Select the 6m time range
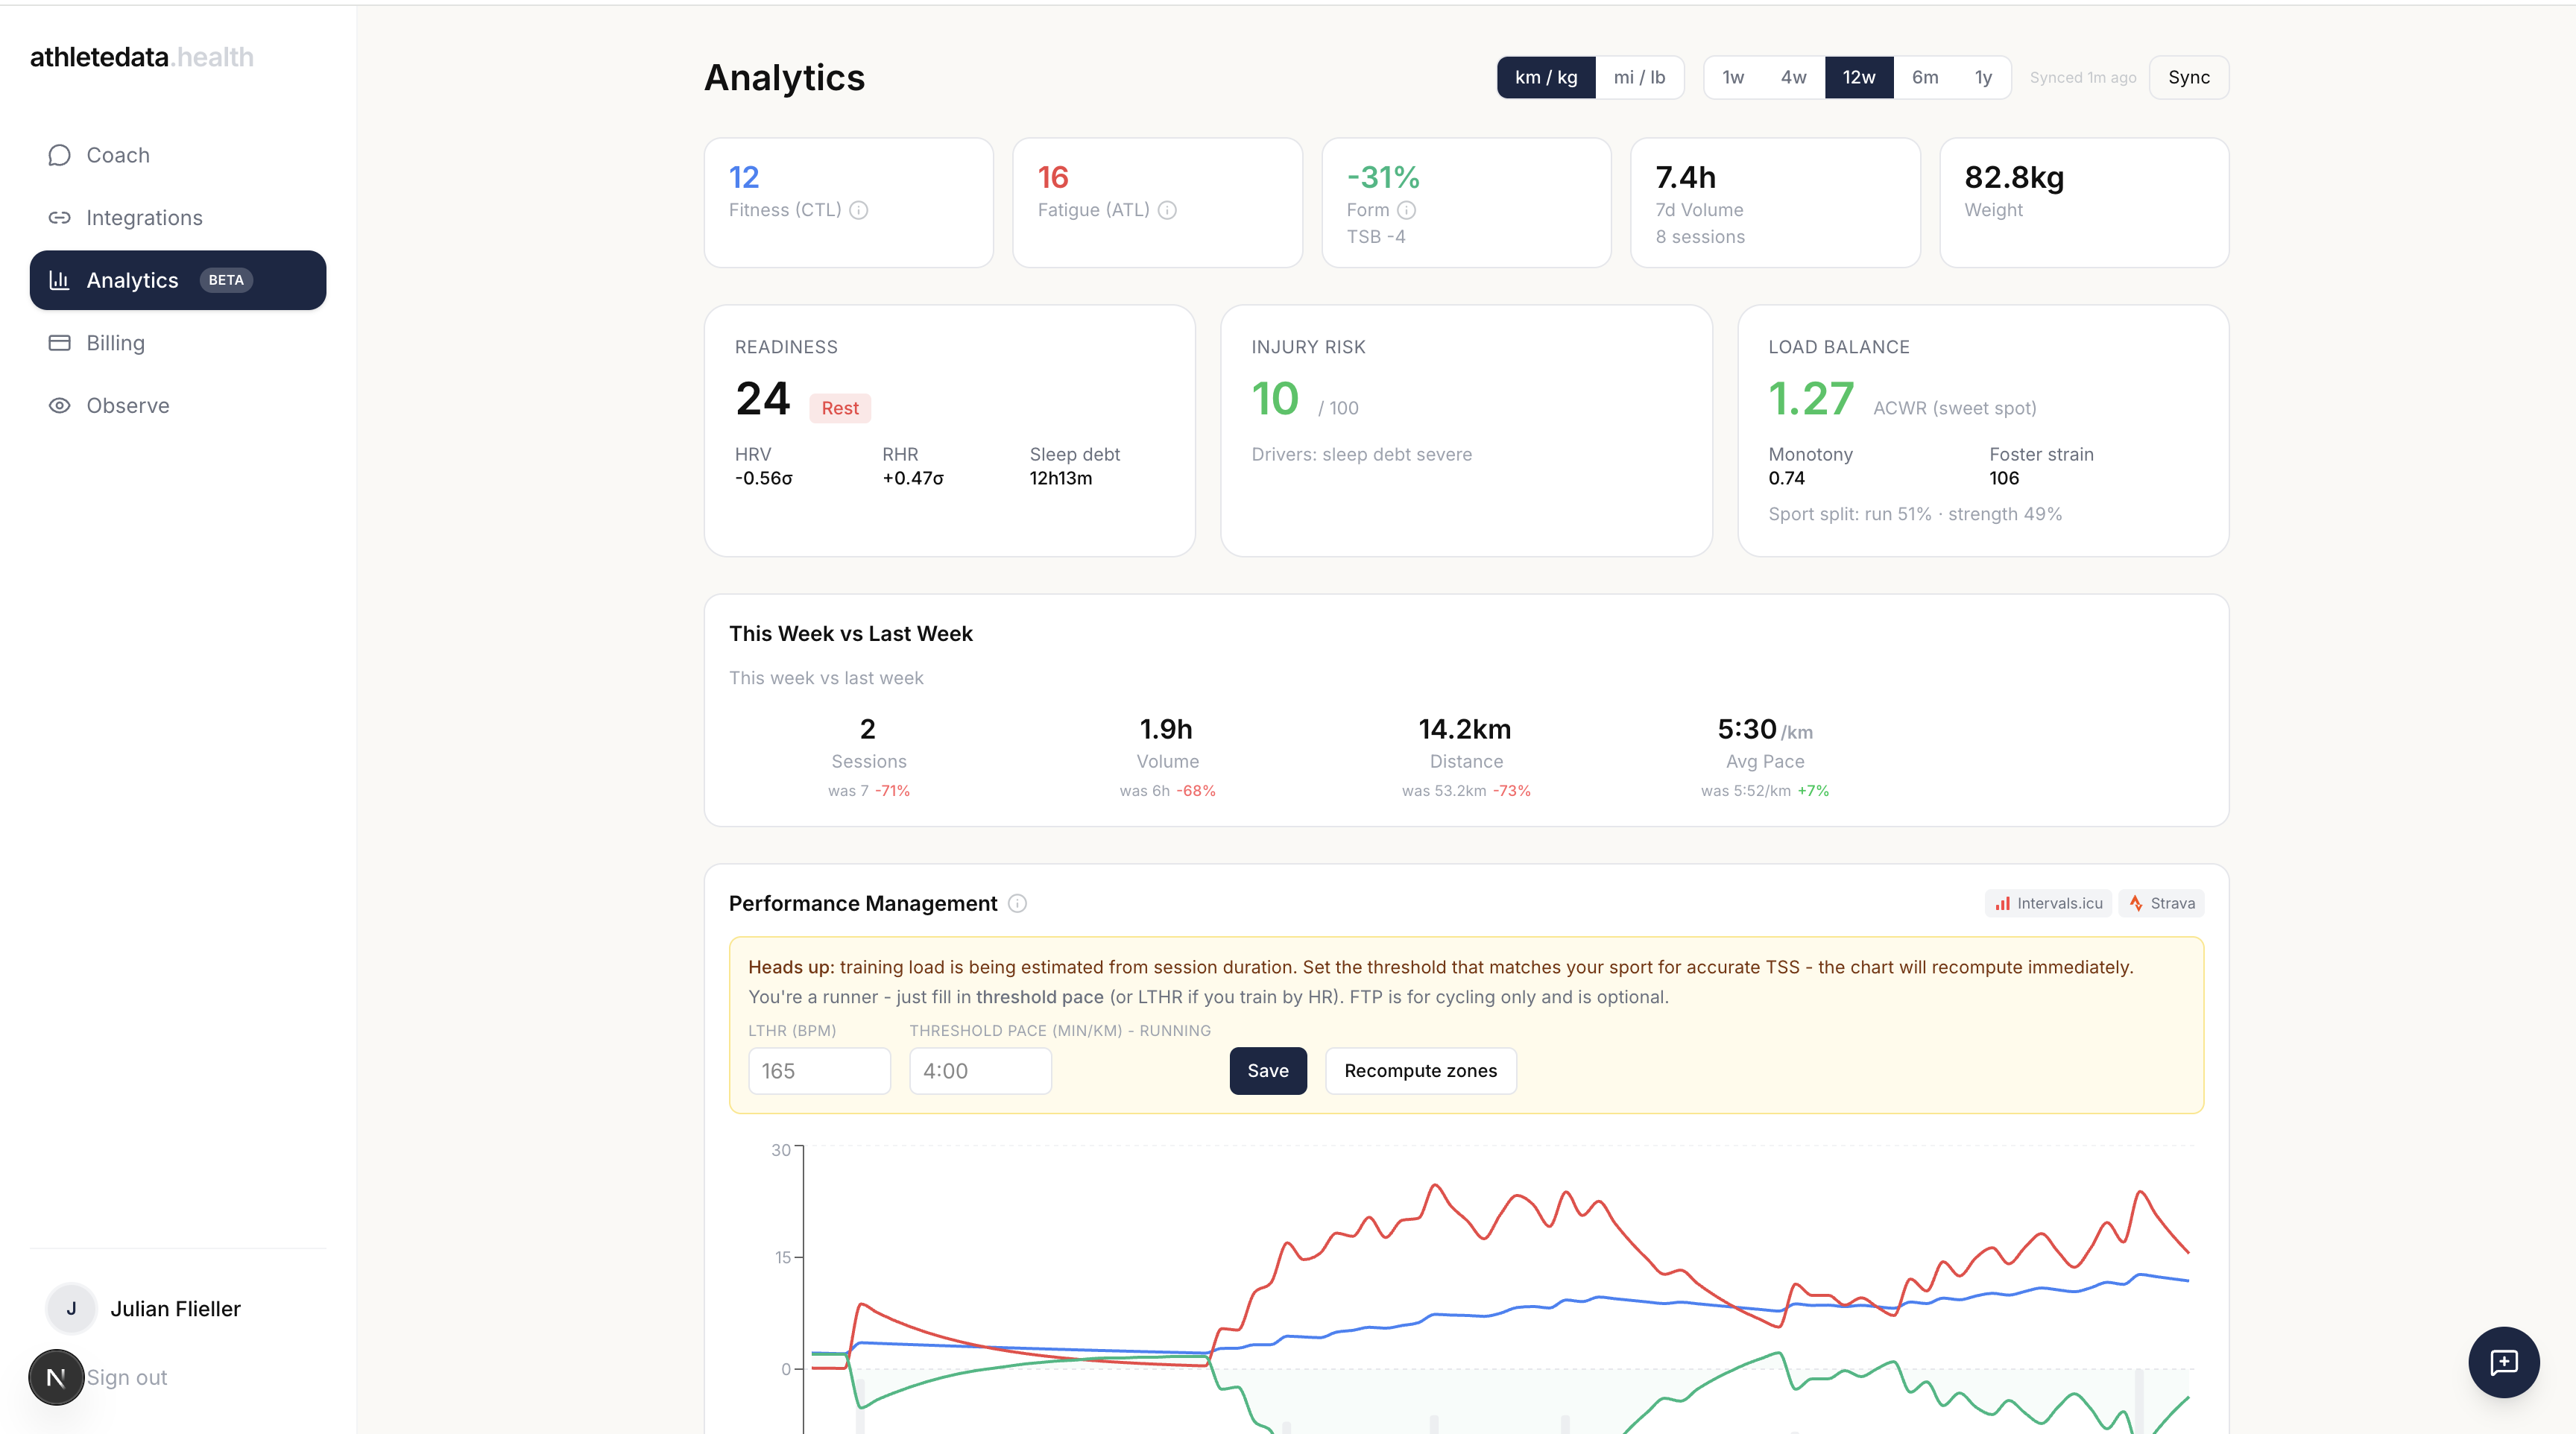This screenshot has width=2576, height=1434. tap(1925, 77)
